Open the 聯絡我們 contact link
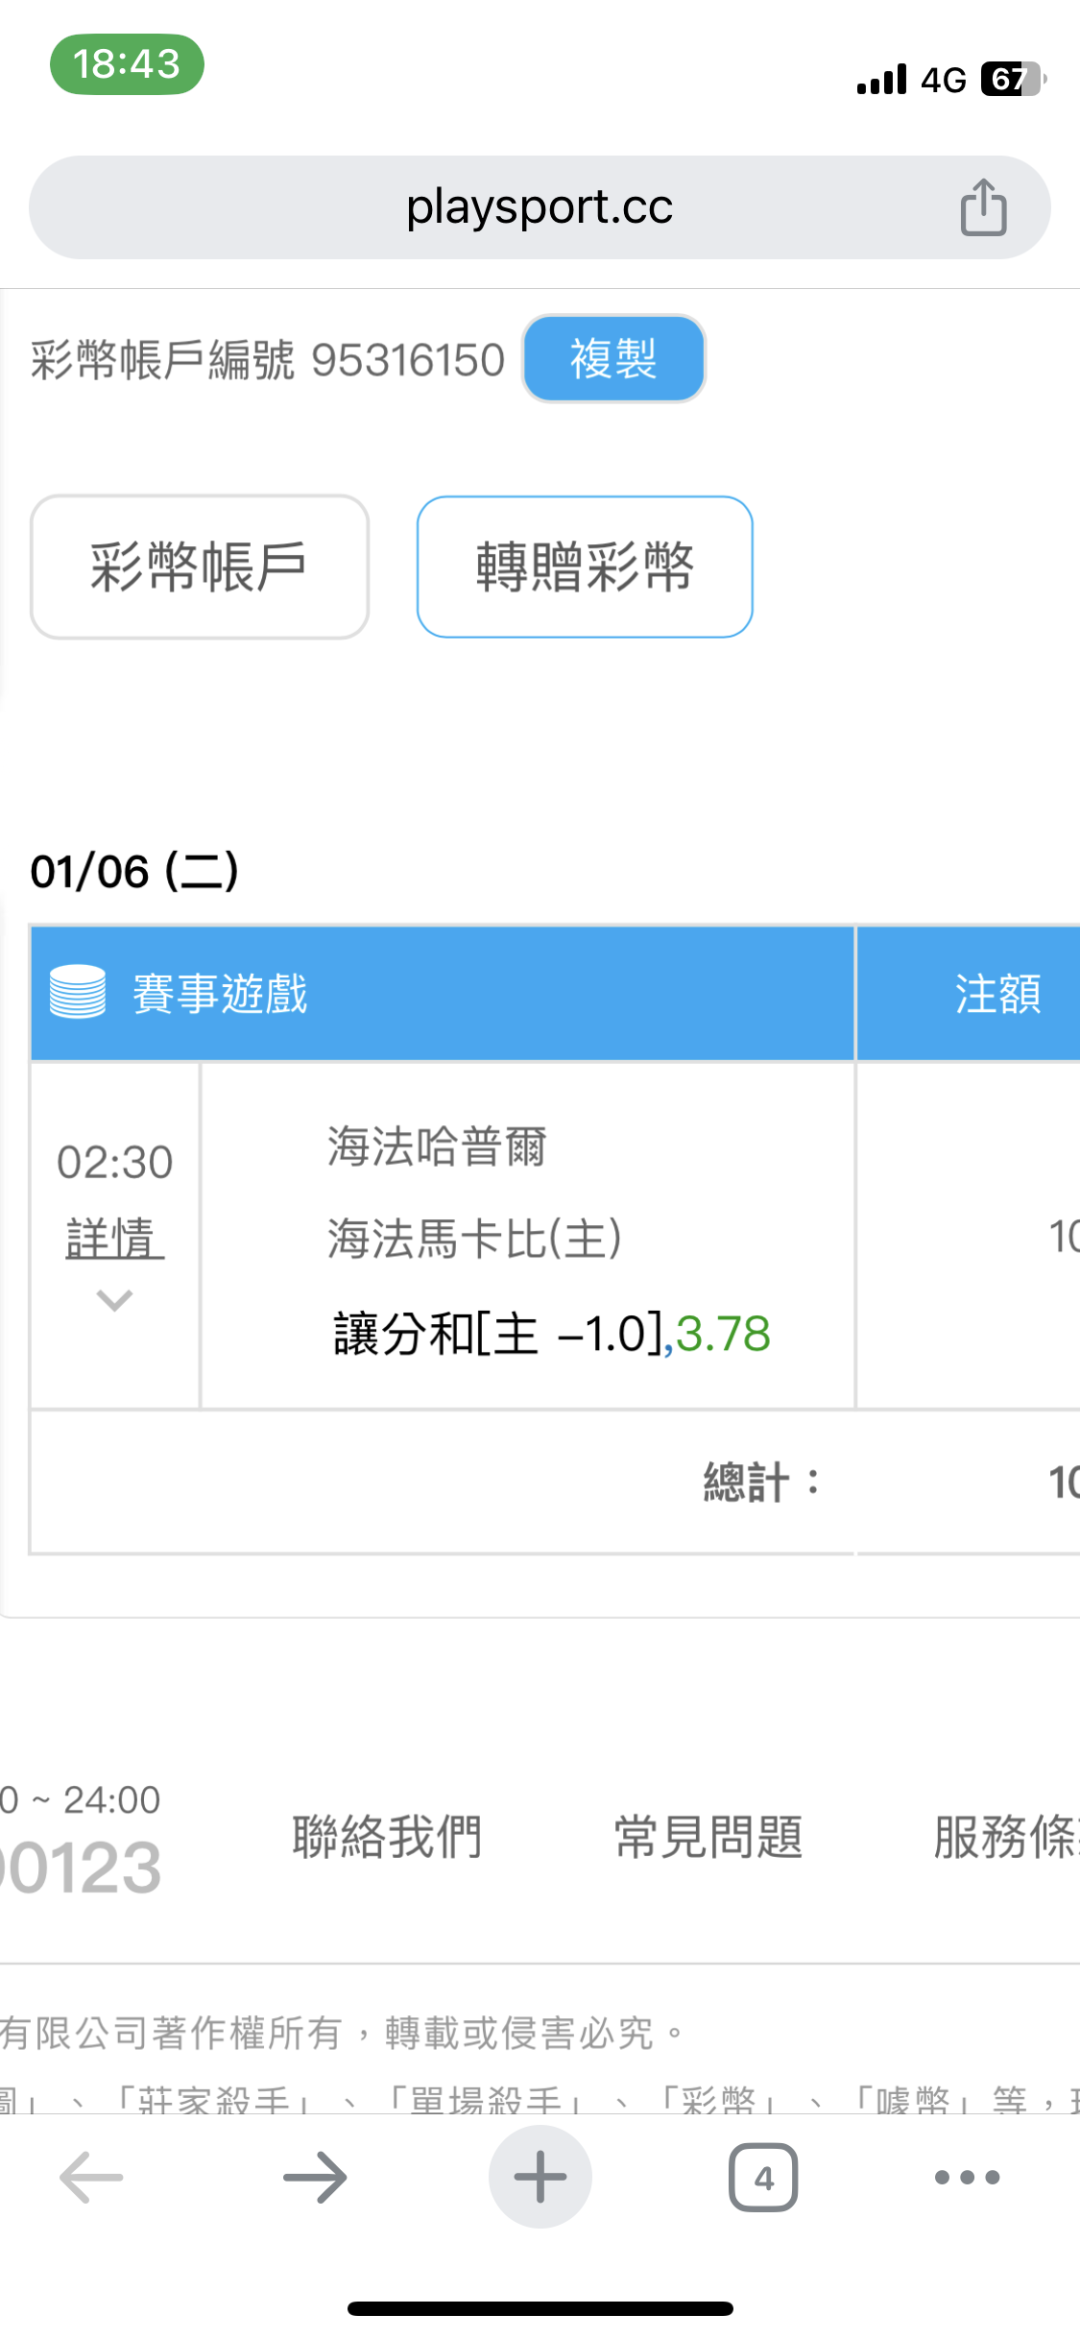Image resolution: width=1080 pixels, height=2339 pixels. pyautogui.click(x=388, y=1837)
